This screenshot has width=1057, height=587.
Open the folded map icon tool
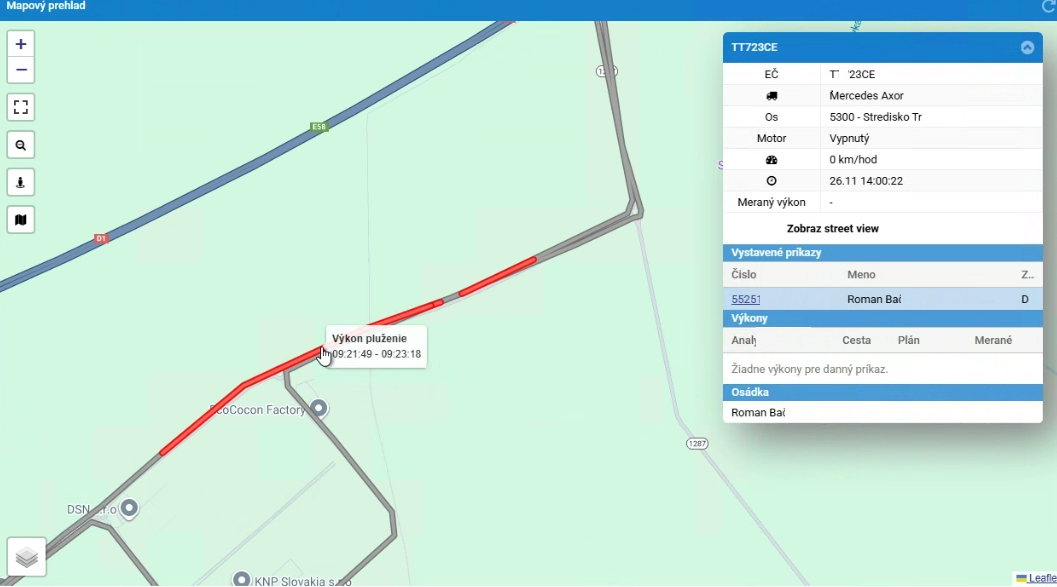pyautogui.click(x=21, y=220)
